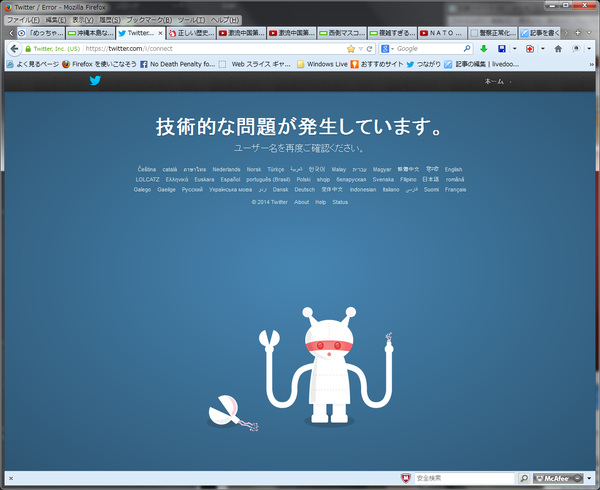Open the ファイル(F) menu
This screenshot has width=600, height=490.
tap(23, 20)
